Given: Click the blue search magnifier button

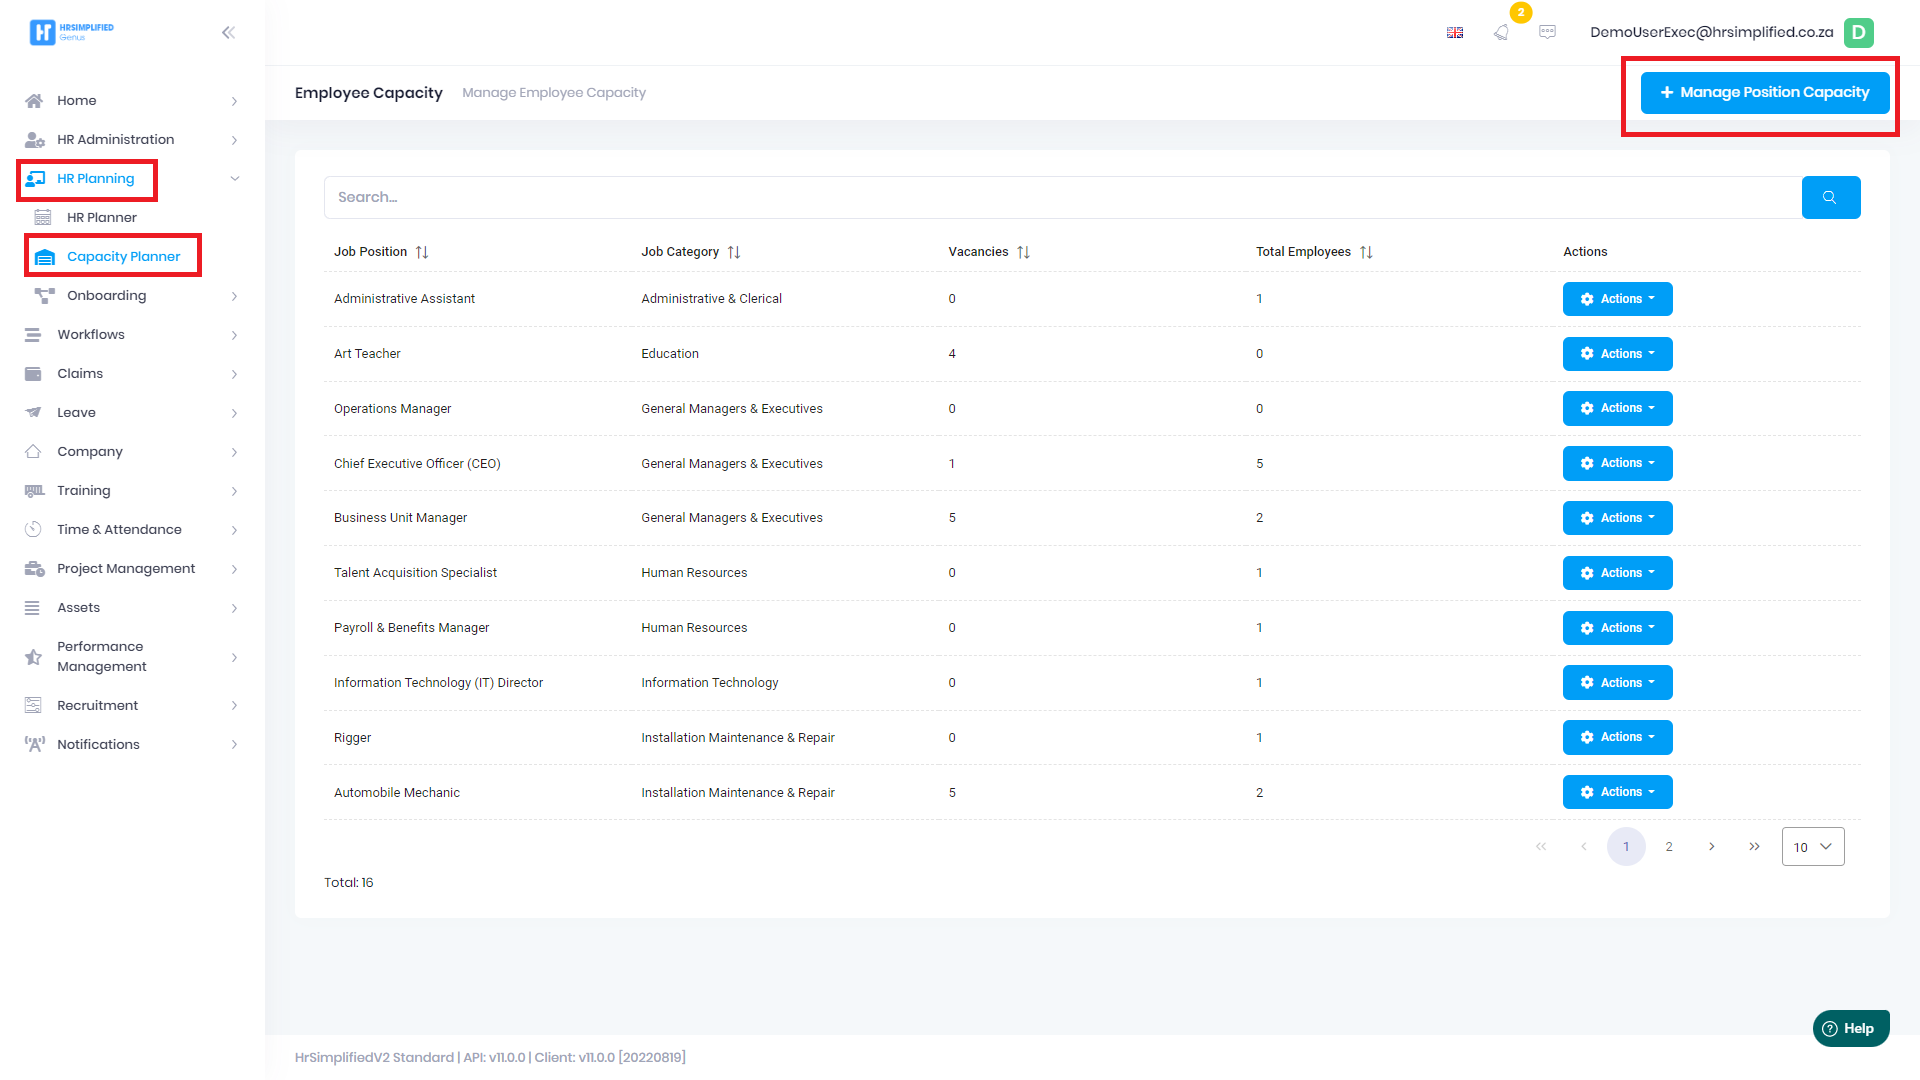Looking at the screenshot, I should pos(1830,197).
